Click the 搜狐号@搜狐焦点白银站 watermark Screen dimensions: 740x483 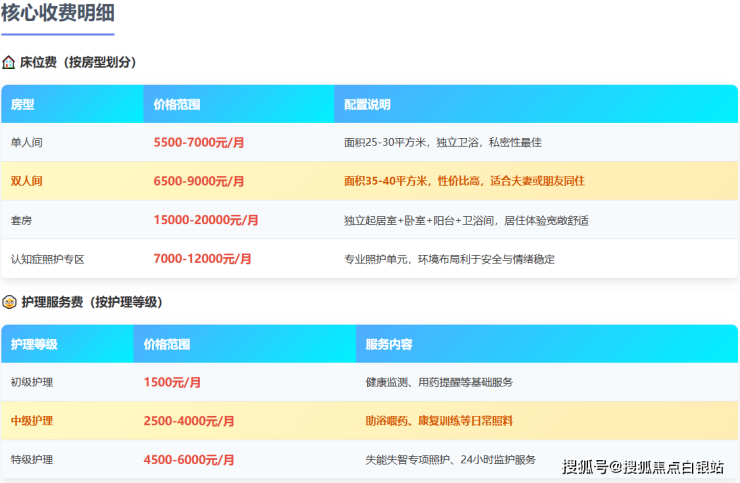point(642,466)
